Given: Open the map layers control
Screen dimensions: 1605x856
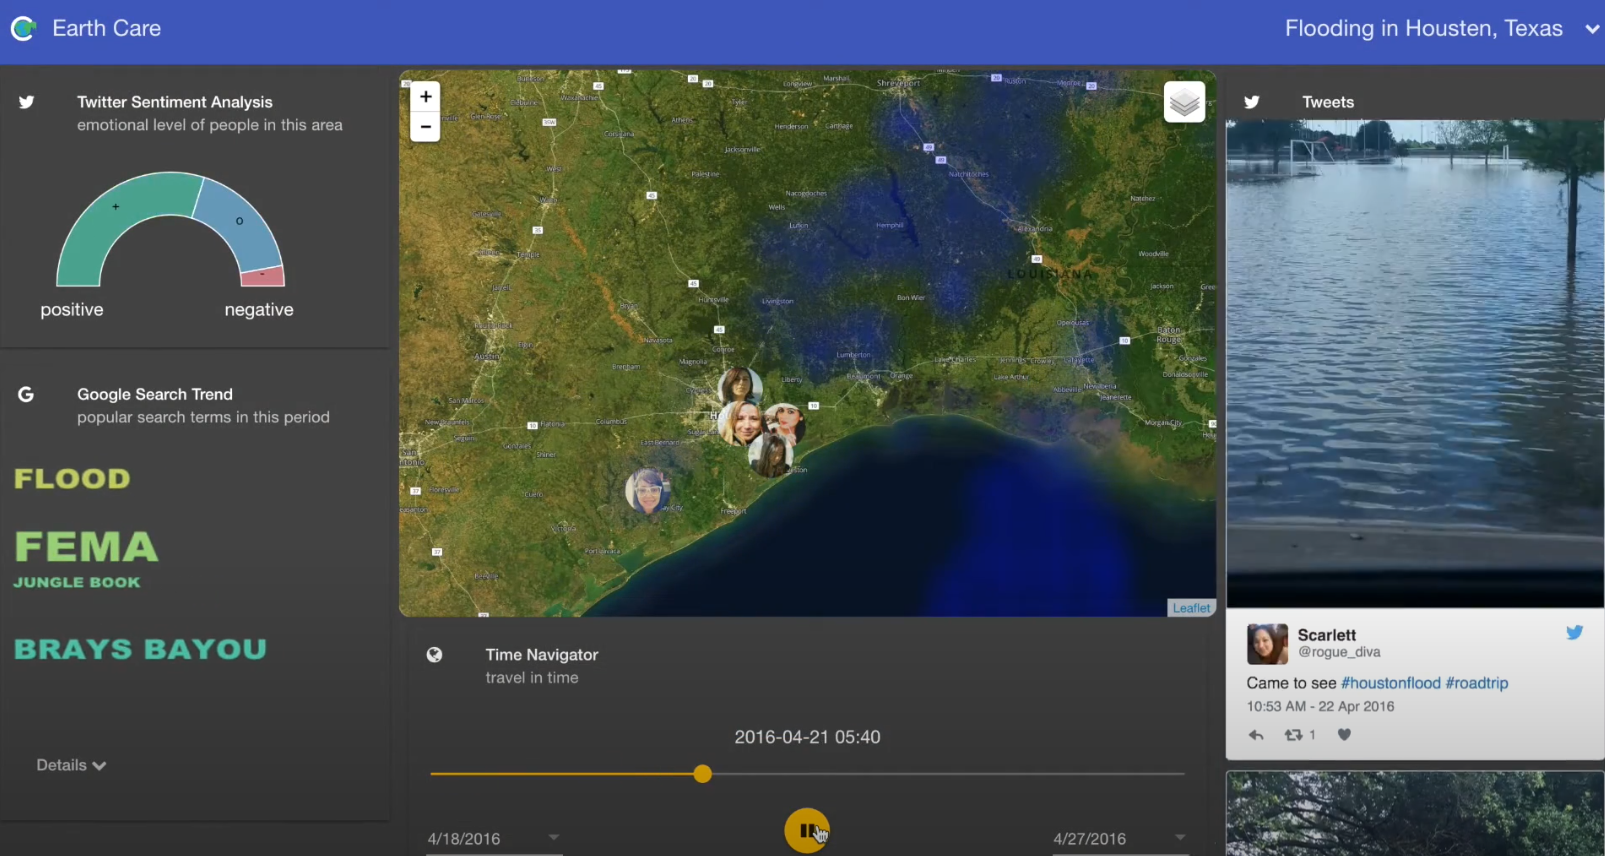Looking at the screenshot, I should pyautogui.click(x=1184, y=102).
